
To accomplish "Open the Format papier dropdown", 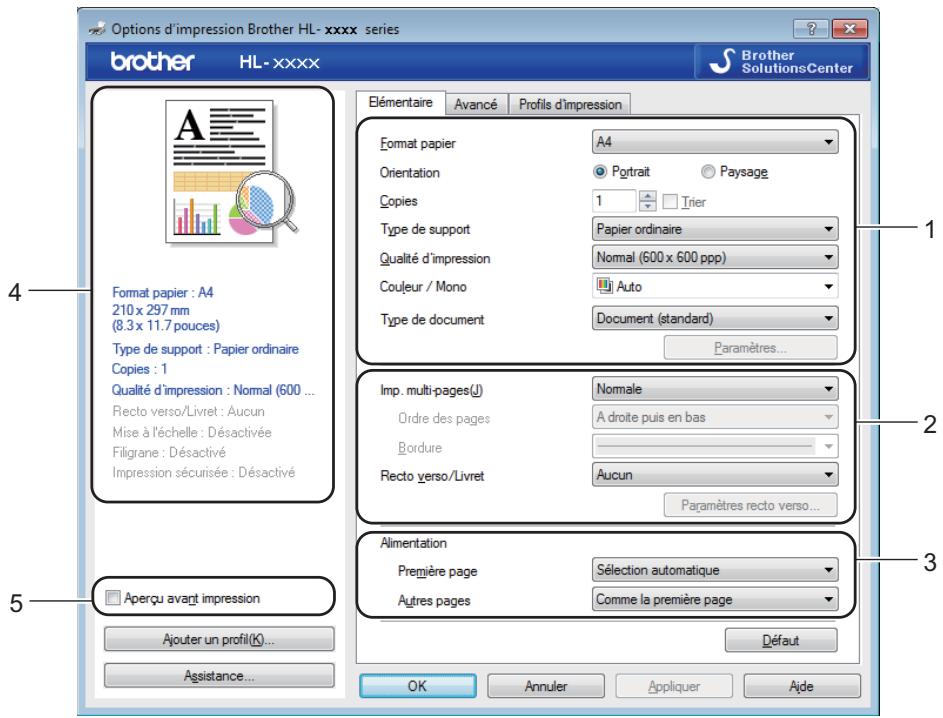I will coord(714,142).
